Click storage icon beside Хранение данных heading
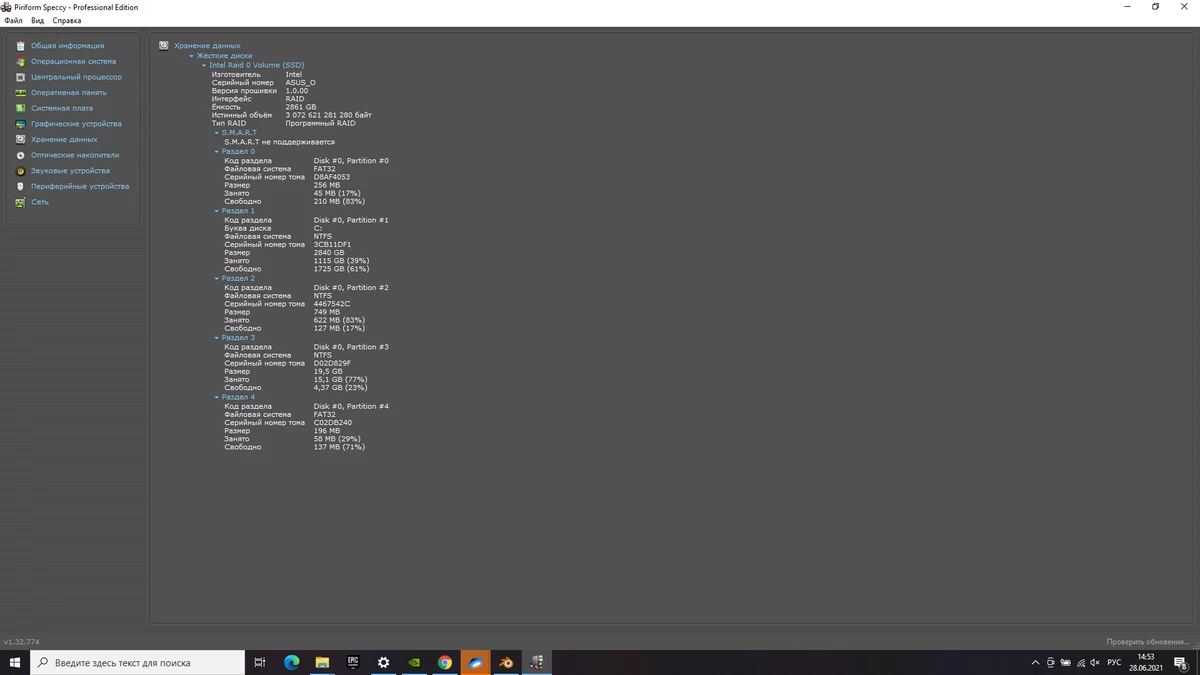The height and width of the screenshot is (675, 1200). 164,45
